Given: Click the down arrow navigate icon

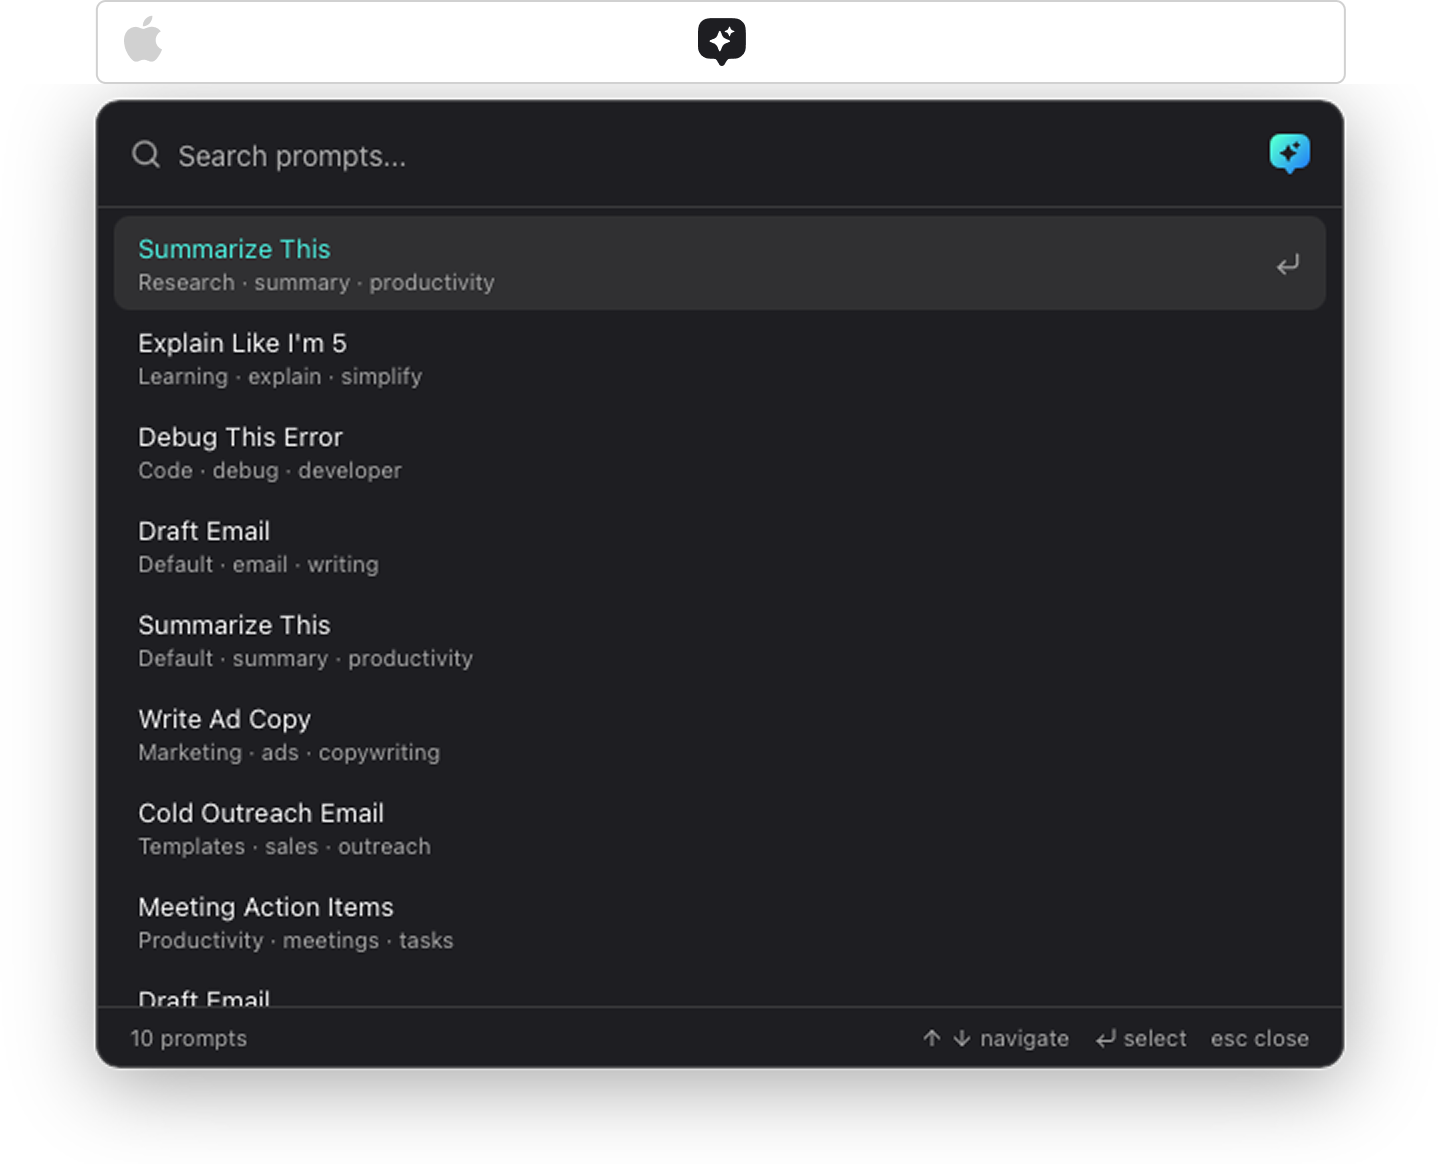Looking at the screenshot, I should pos(962,1039).
